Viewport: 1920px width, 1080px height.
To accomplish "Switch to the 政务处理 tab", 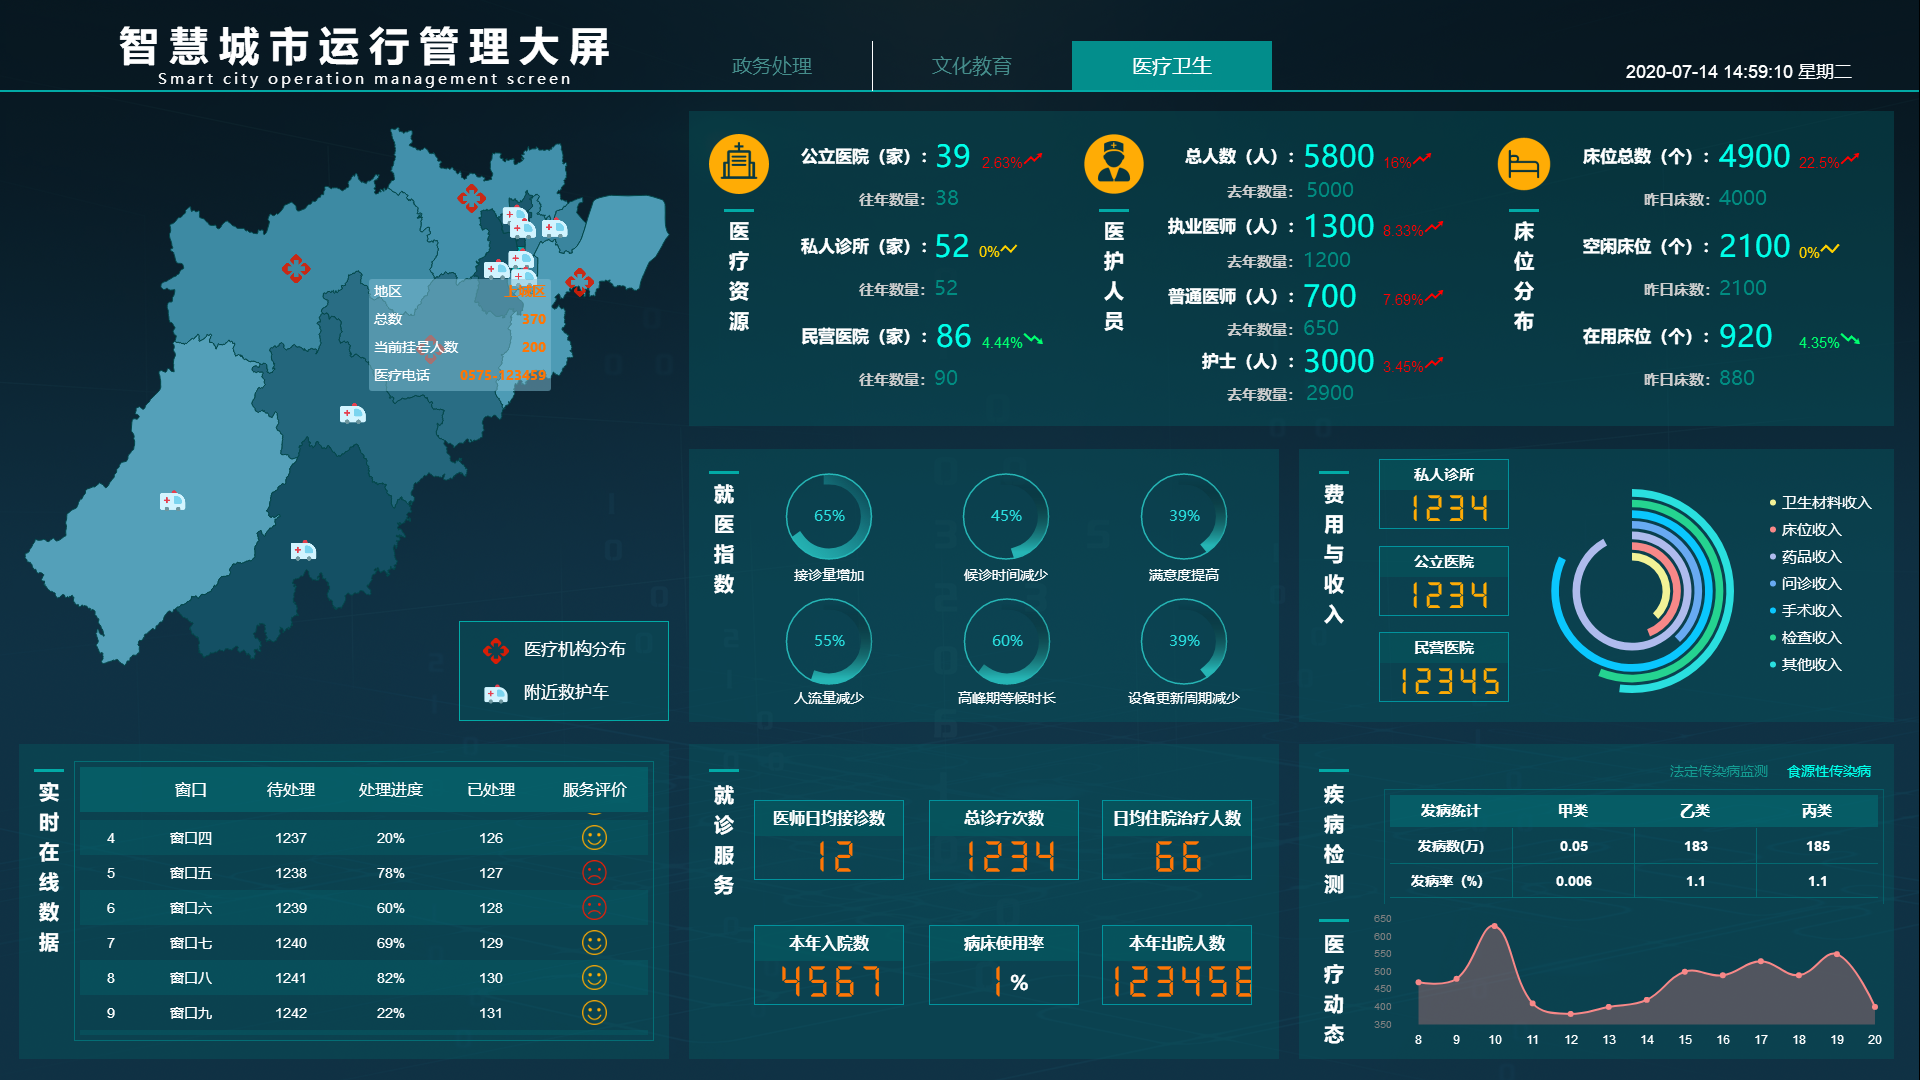I will click(x=772, y=66).
